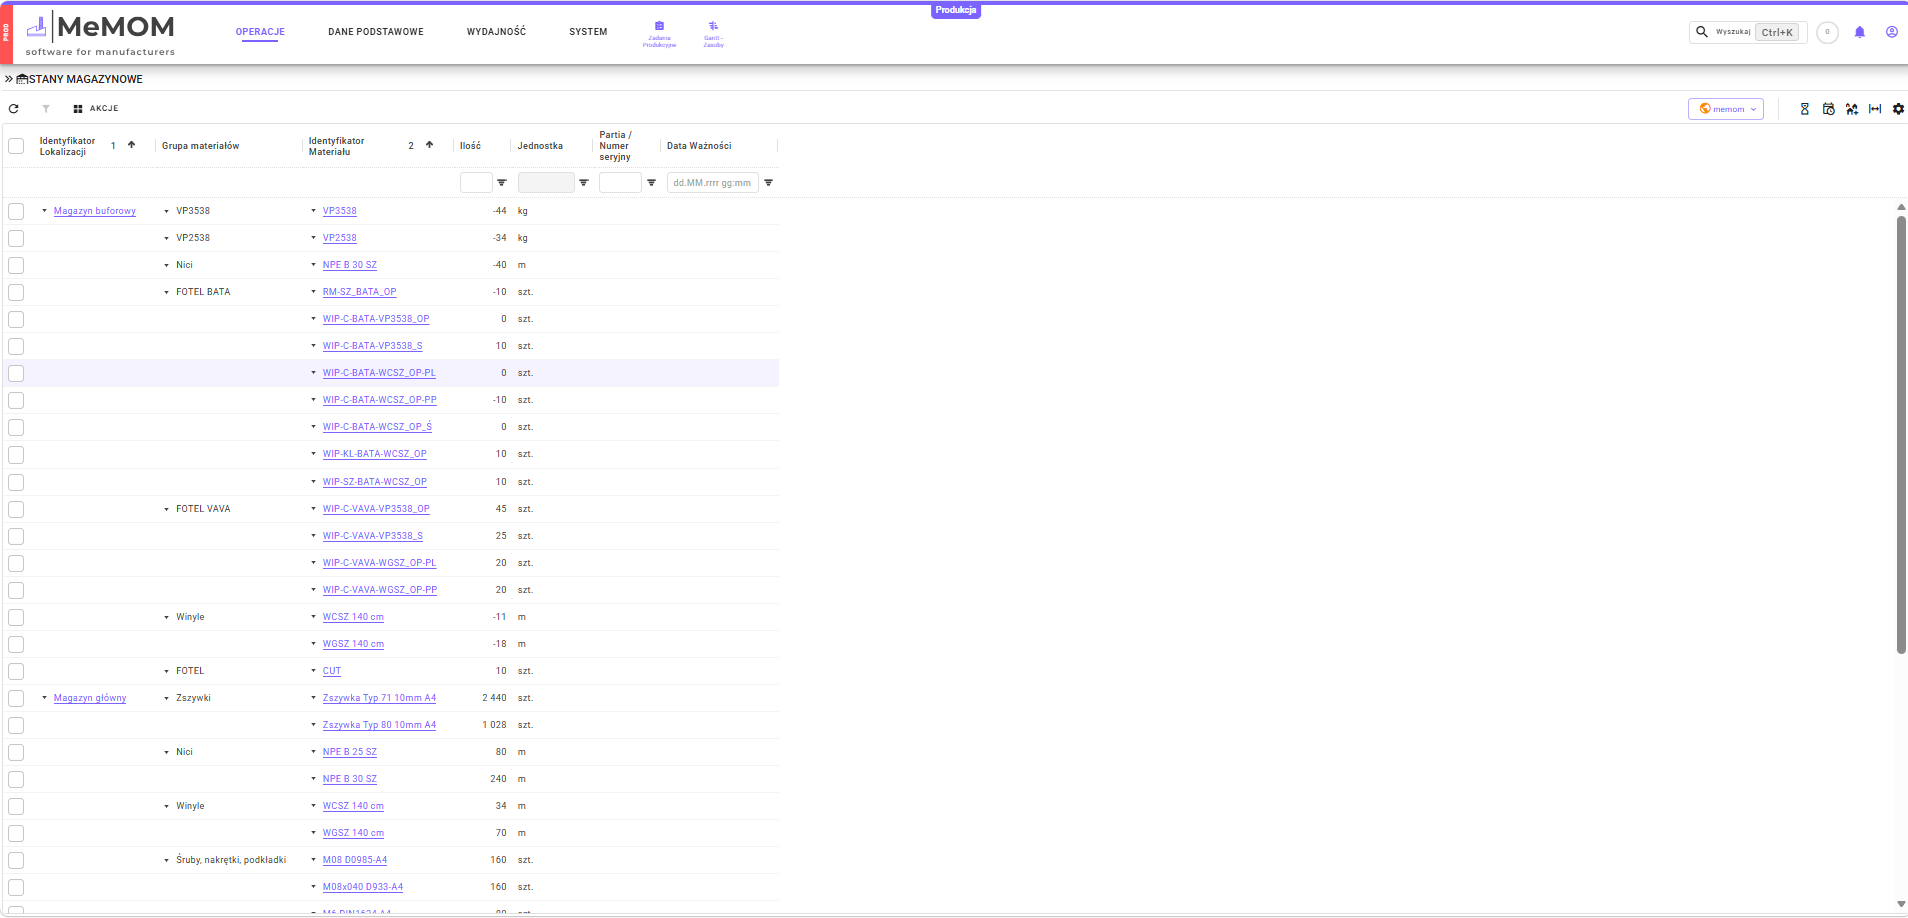The height and width of the screenshot is (918, 1908).
Task: Open the WIP-SZ-BATA-WCSZ_OP material link
Action: (x=375, y=482)
